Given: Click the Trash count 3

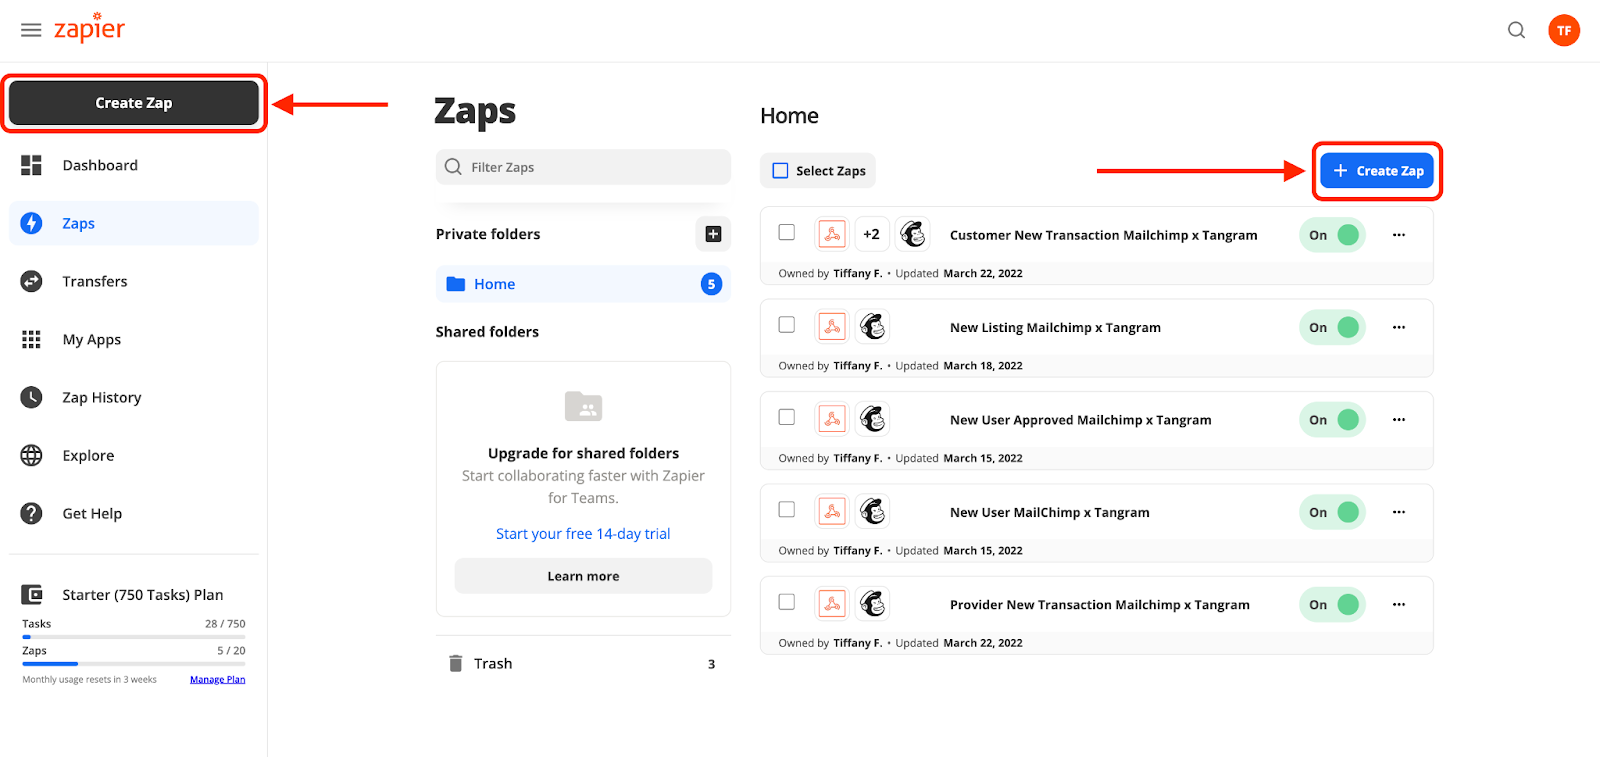Looking at the screenshot, I should (x=711, y=664).
